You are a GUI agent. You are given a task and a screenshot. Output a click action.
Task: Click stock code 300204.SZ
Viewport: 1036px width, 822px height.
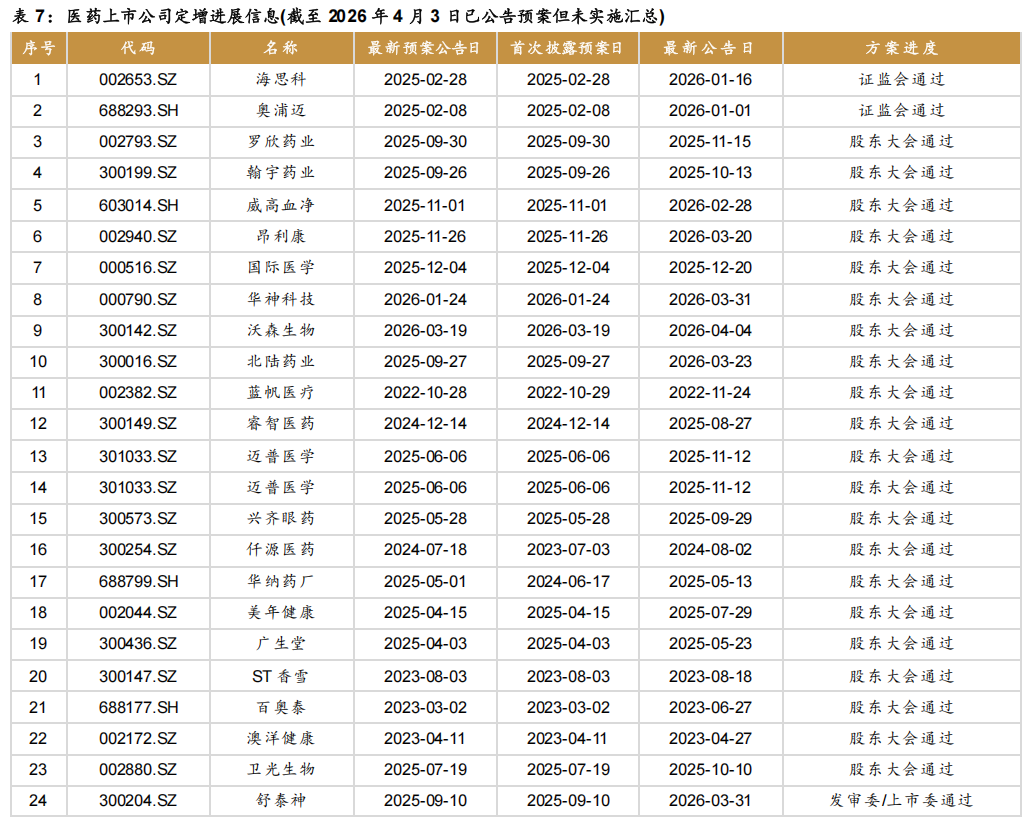click(x=138, y=801)
